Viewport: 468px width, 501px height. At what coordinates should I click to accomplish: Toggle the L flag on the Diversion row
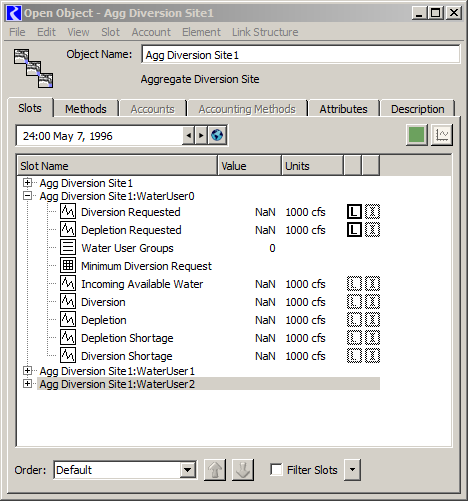coord(354,302)
